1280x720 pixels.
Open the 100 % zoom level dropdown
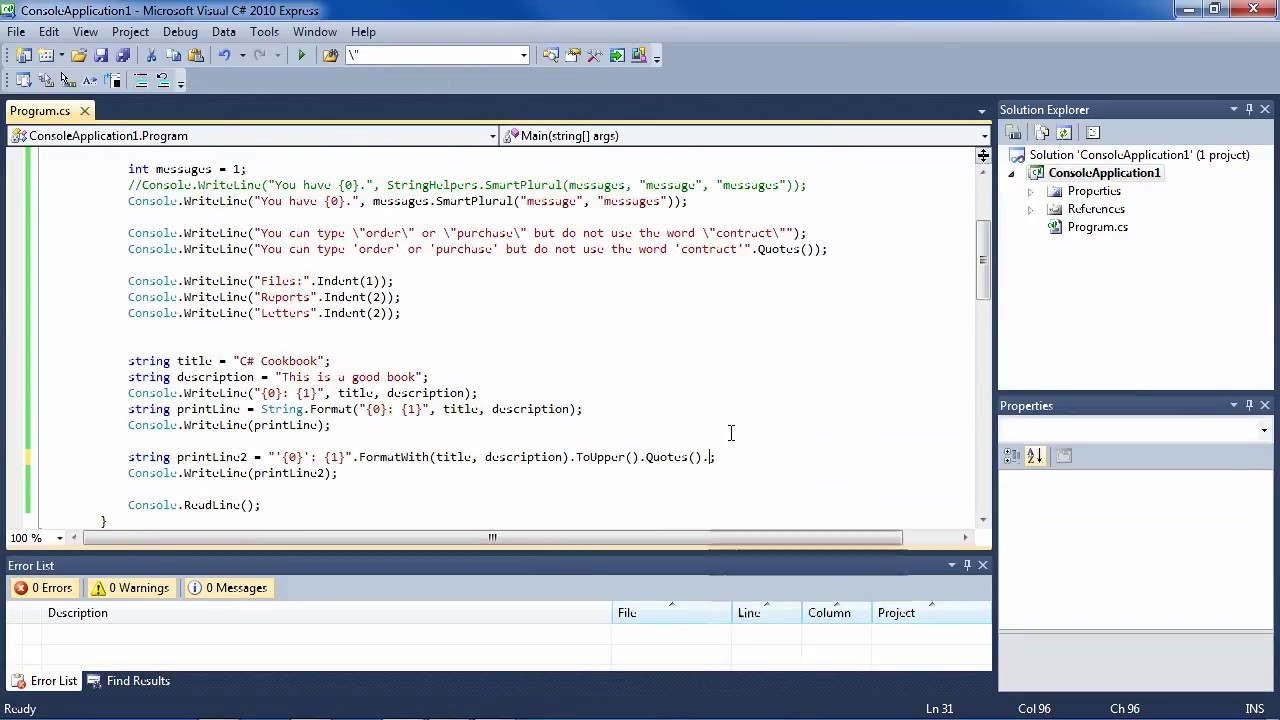pos(59,538)
